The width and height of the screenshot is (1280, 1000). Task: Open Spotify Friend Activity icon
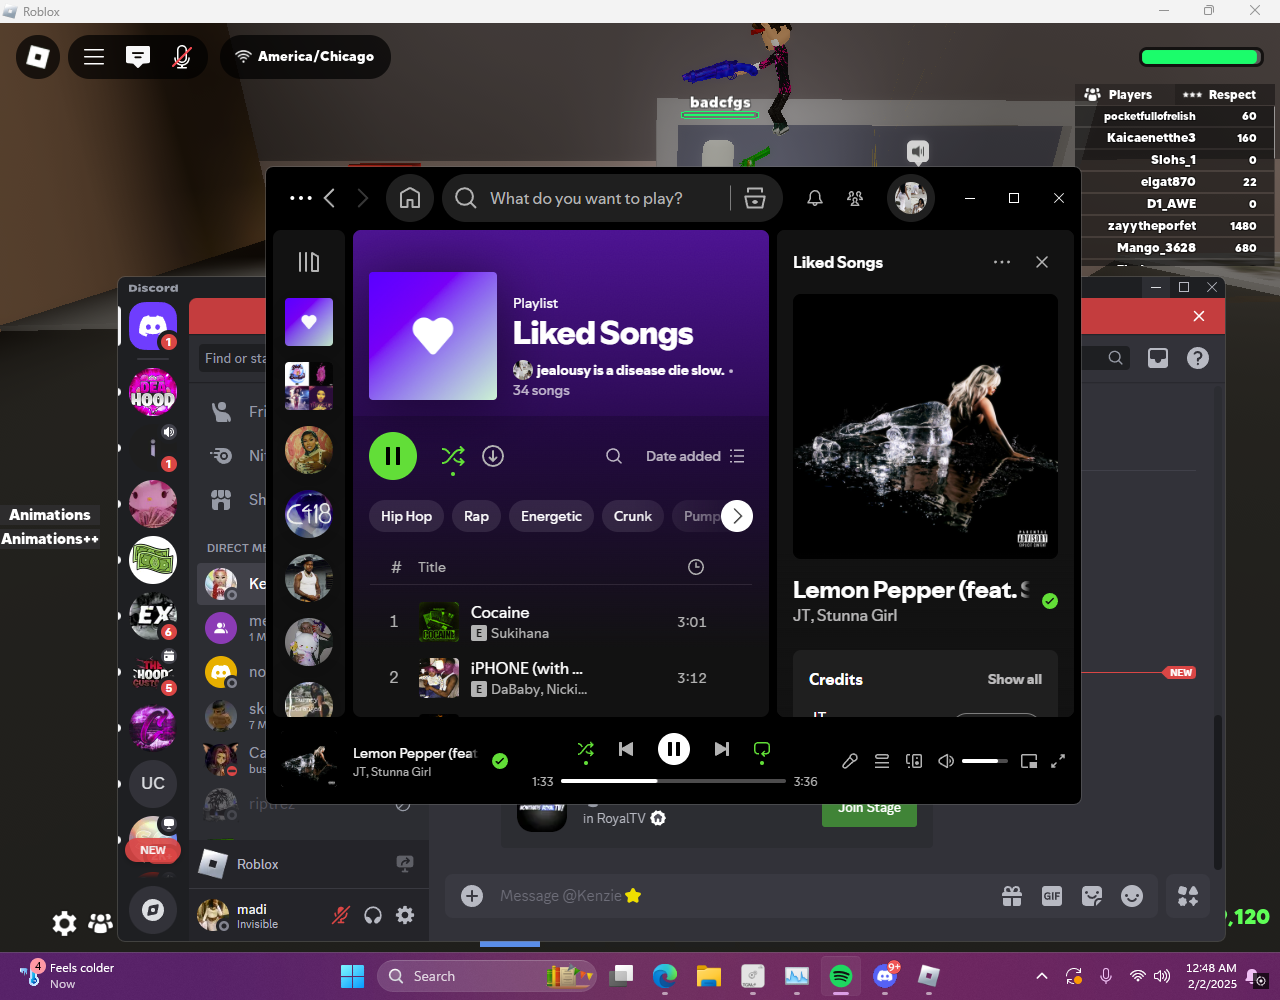coord(855,198)
